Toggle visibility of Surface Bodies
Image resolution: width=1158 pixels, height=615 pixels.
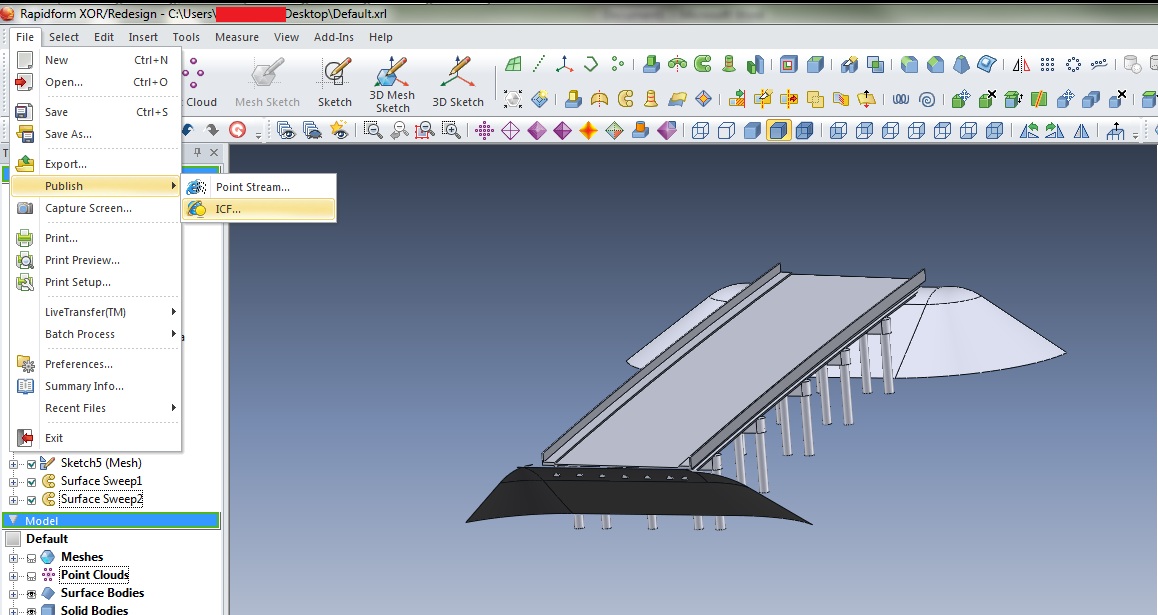pyautogui.click(x=31, y=593)
